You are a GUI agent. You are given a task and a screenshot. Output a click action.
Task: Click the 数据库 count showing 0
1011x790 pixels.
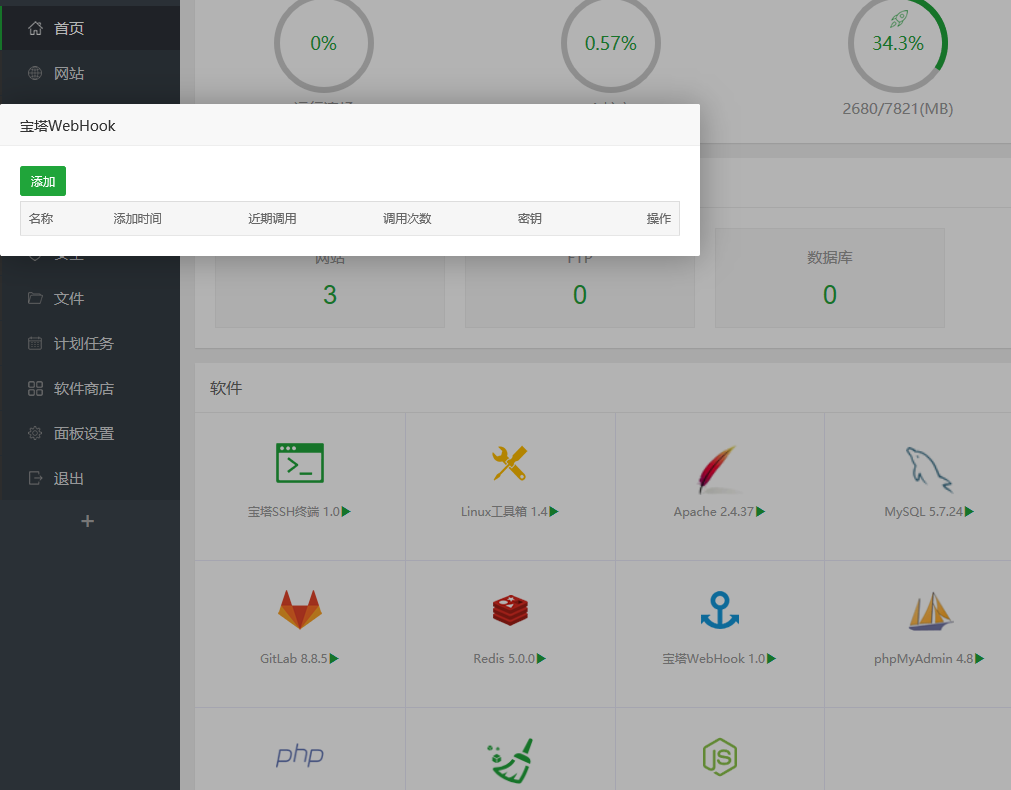click(830, 295)
